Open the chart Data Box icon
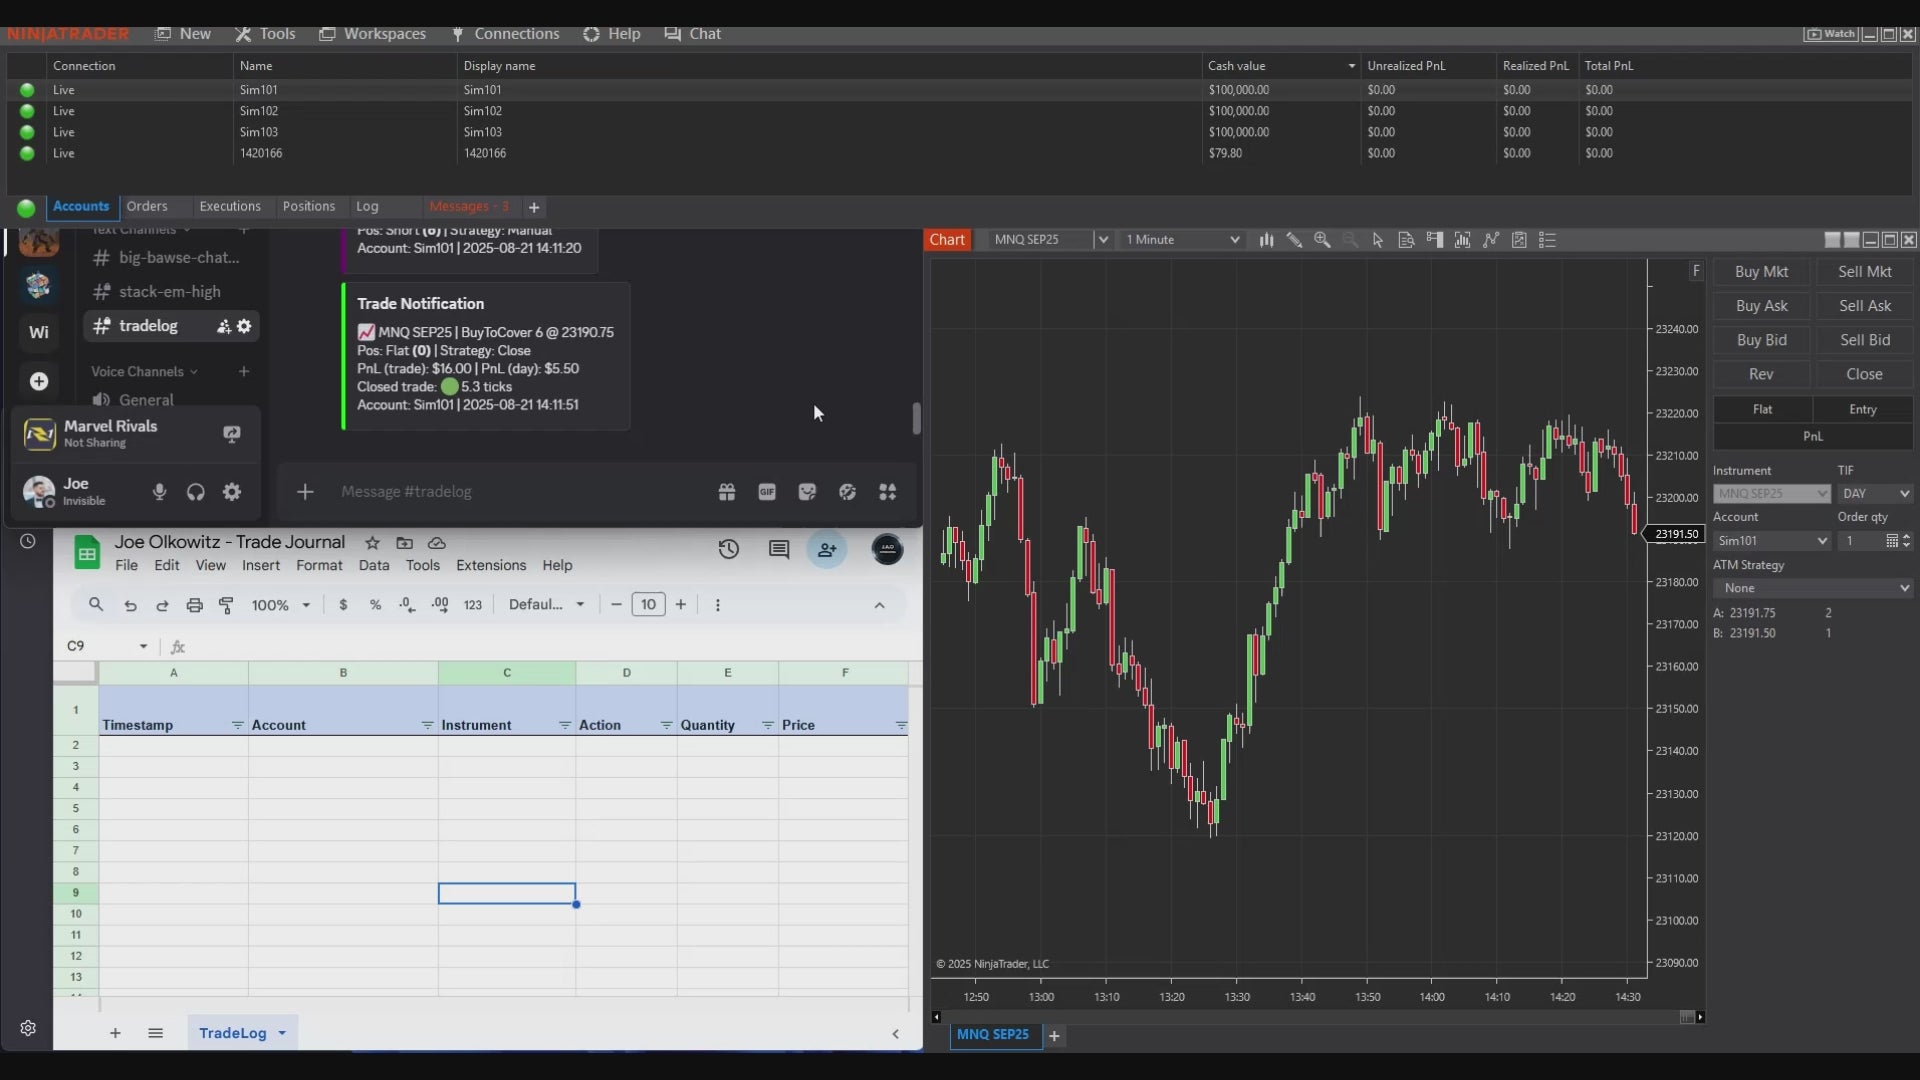Screen dimensions: 1920x1080 pos(1406,240)
